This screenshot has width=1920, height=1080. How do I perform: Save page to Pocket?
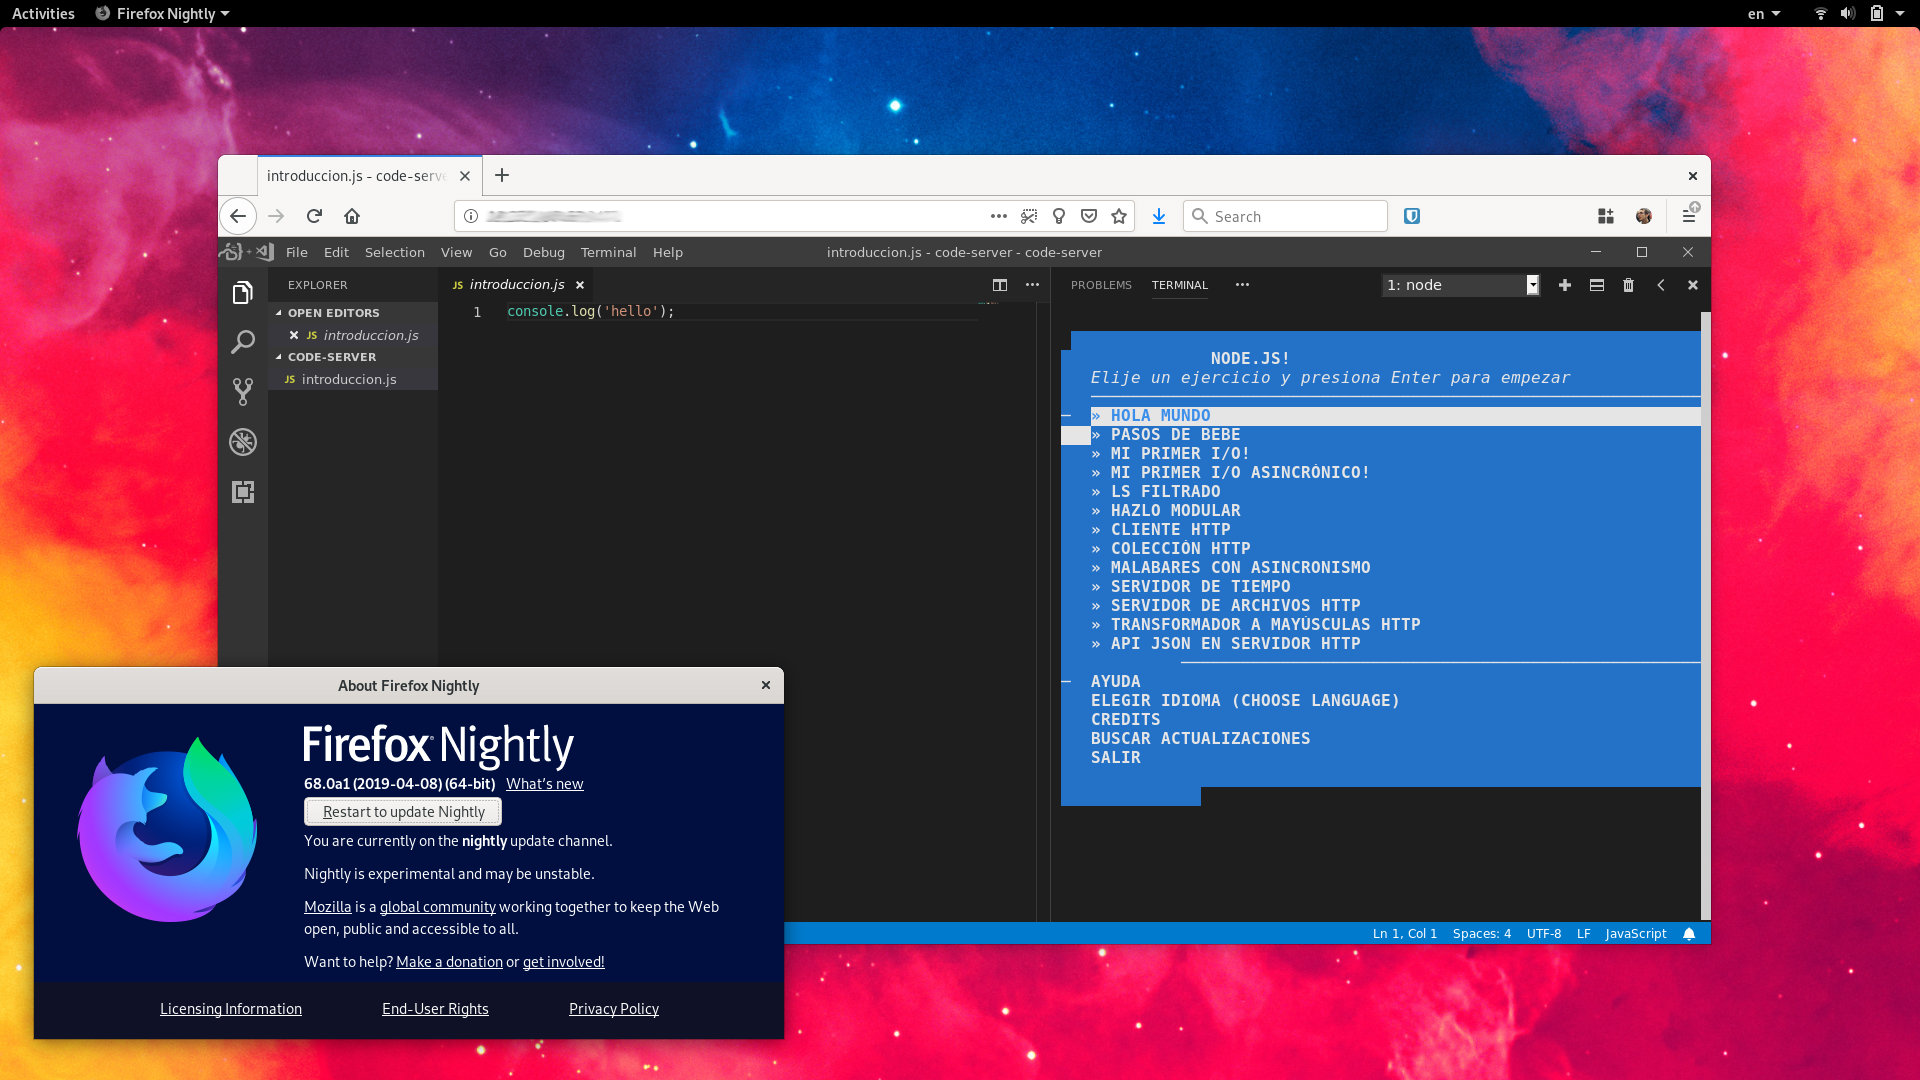(x=1089, y=216)
